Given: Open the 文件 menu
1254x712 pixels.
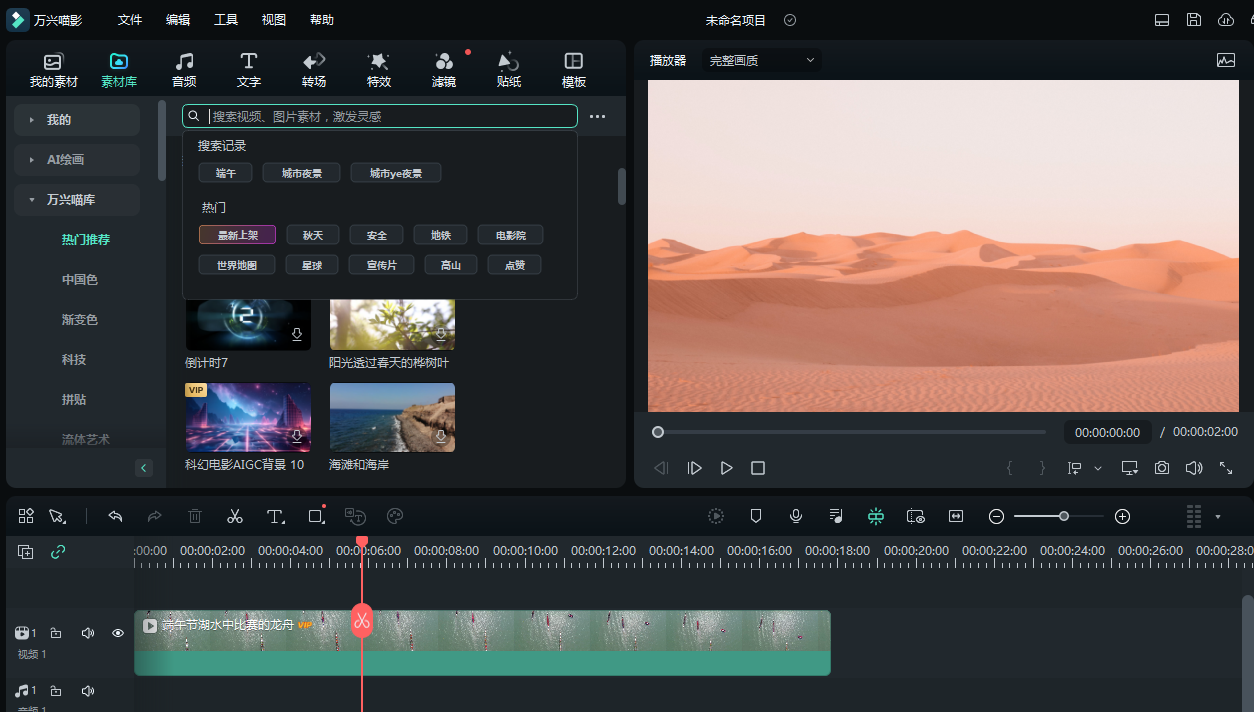Looking at the screenshot, I should point(130,20).
